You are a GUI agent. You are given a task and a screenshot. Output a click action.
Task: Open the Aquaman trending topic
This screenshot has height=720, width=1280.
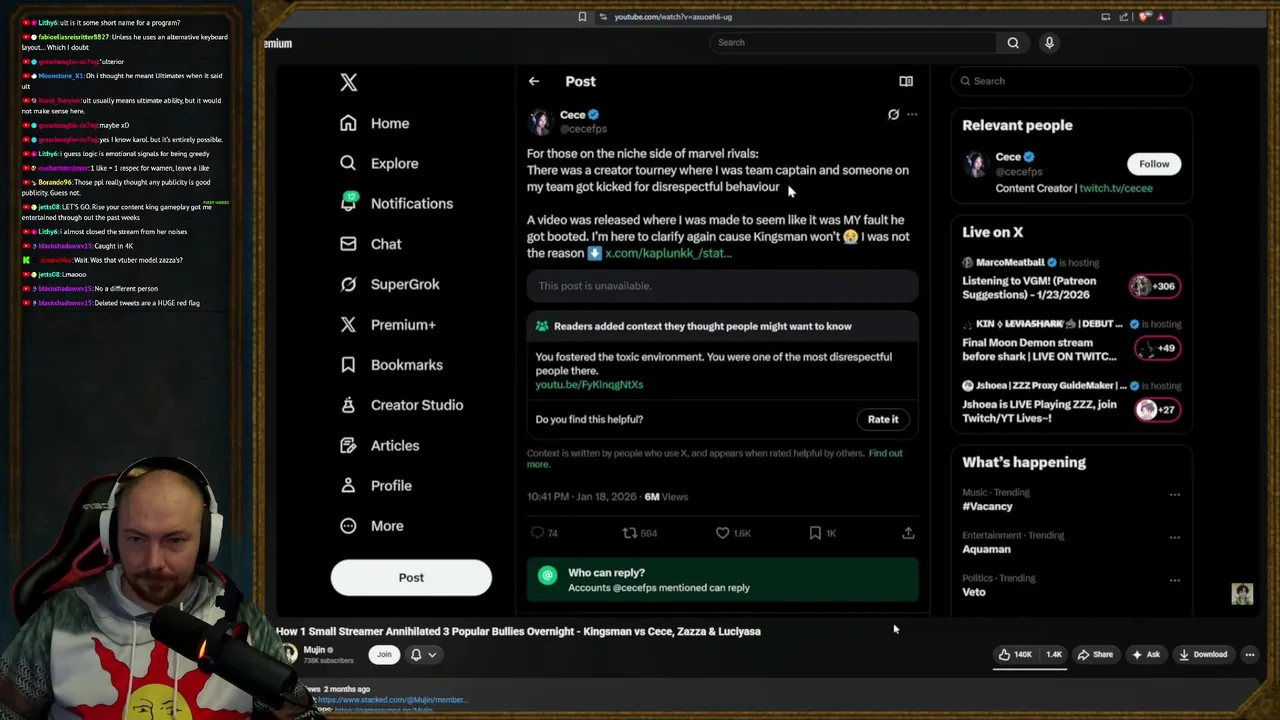(986, 550)
